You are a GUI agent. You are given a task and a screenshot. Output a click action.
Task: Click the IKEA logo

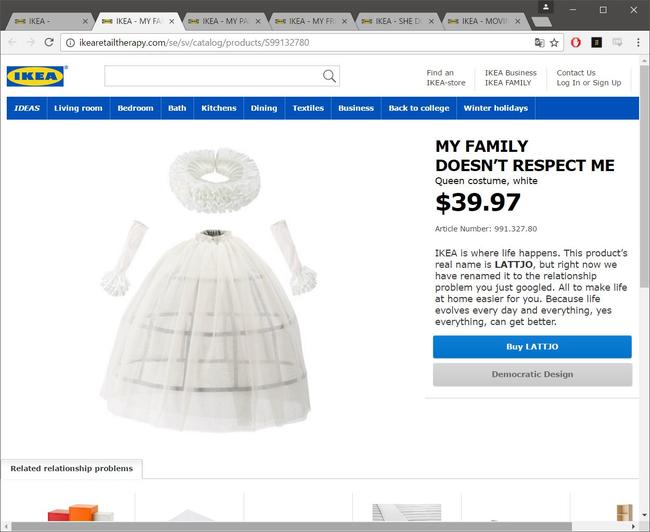coord(36,76)
